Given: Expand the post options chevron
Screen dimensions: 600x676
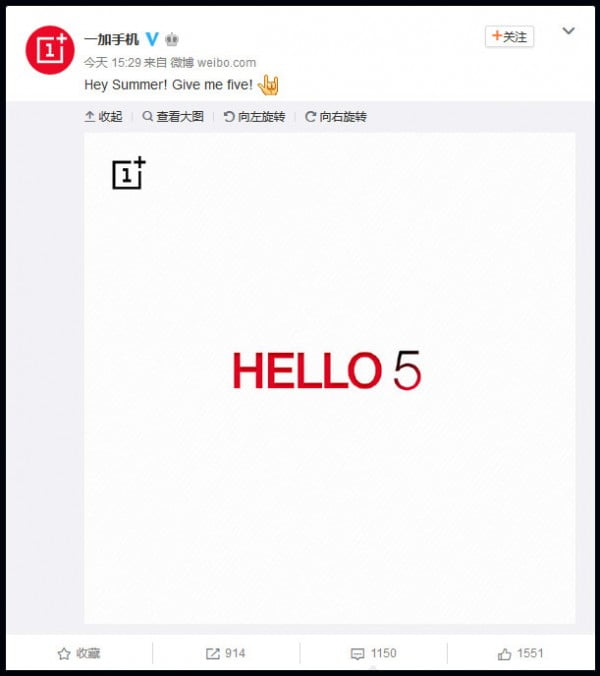Looking at the screenshot, I should (x=569, y=31).
